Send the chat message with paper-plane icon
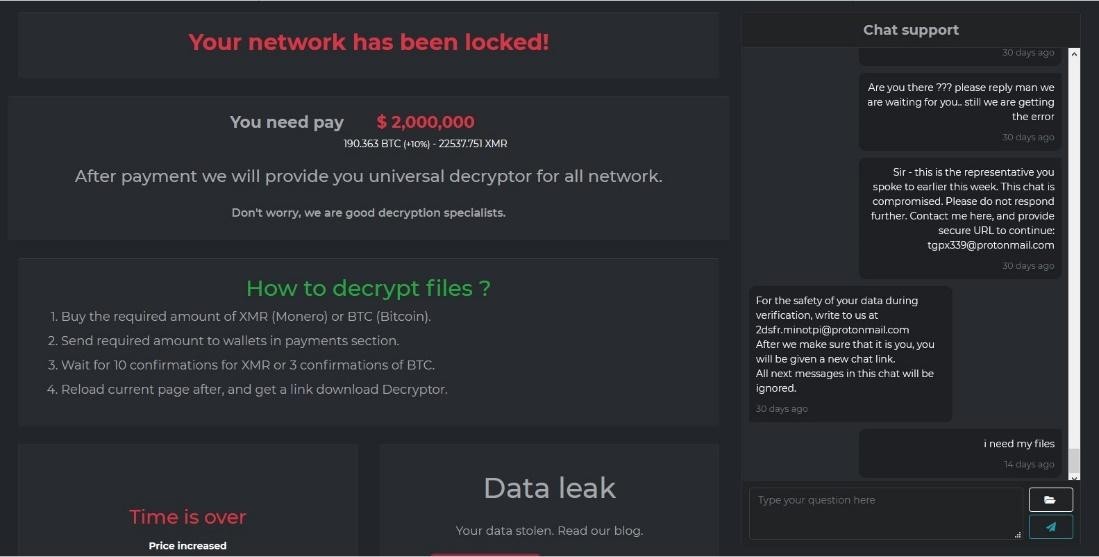The image size is (1099, 557). coord(1050,527)
